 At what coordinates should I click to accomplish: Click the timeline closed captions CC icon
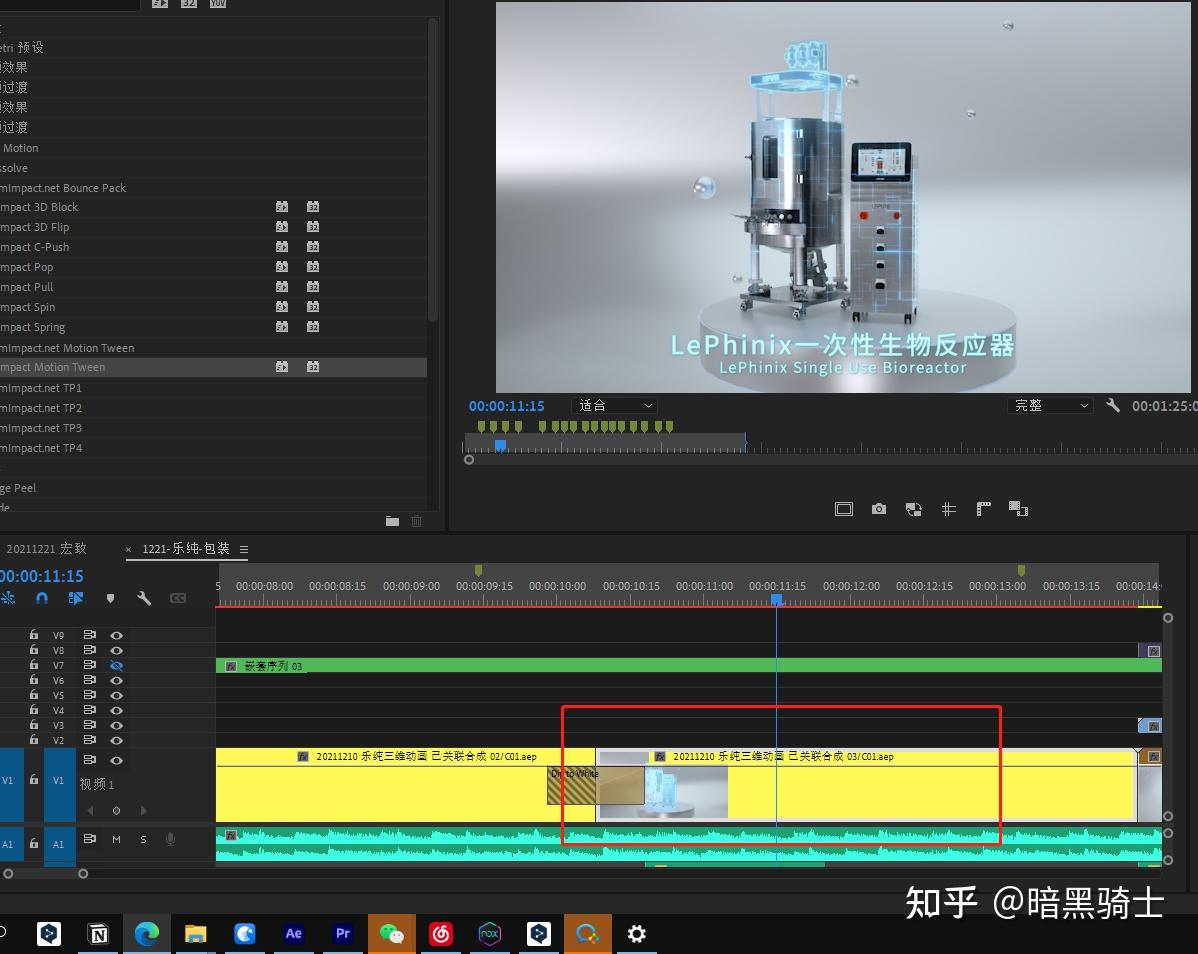(178, 598)
